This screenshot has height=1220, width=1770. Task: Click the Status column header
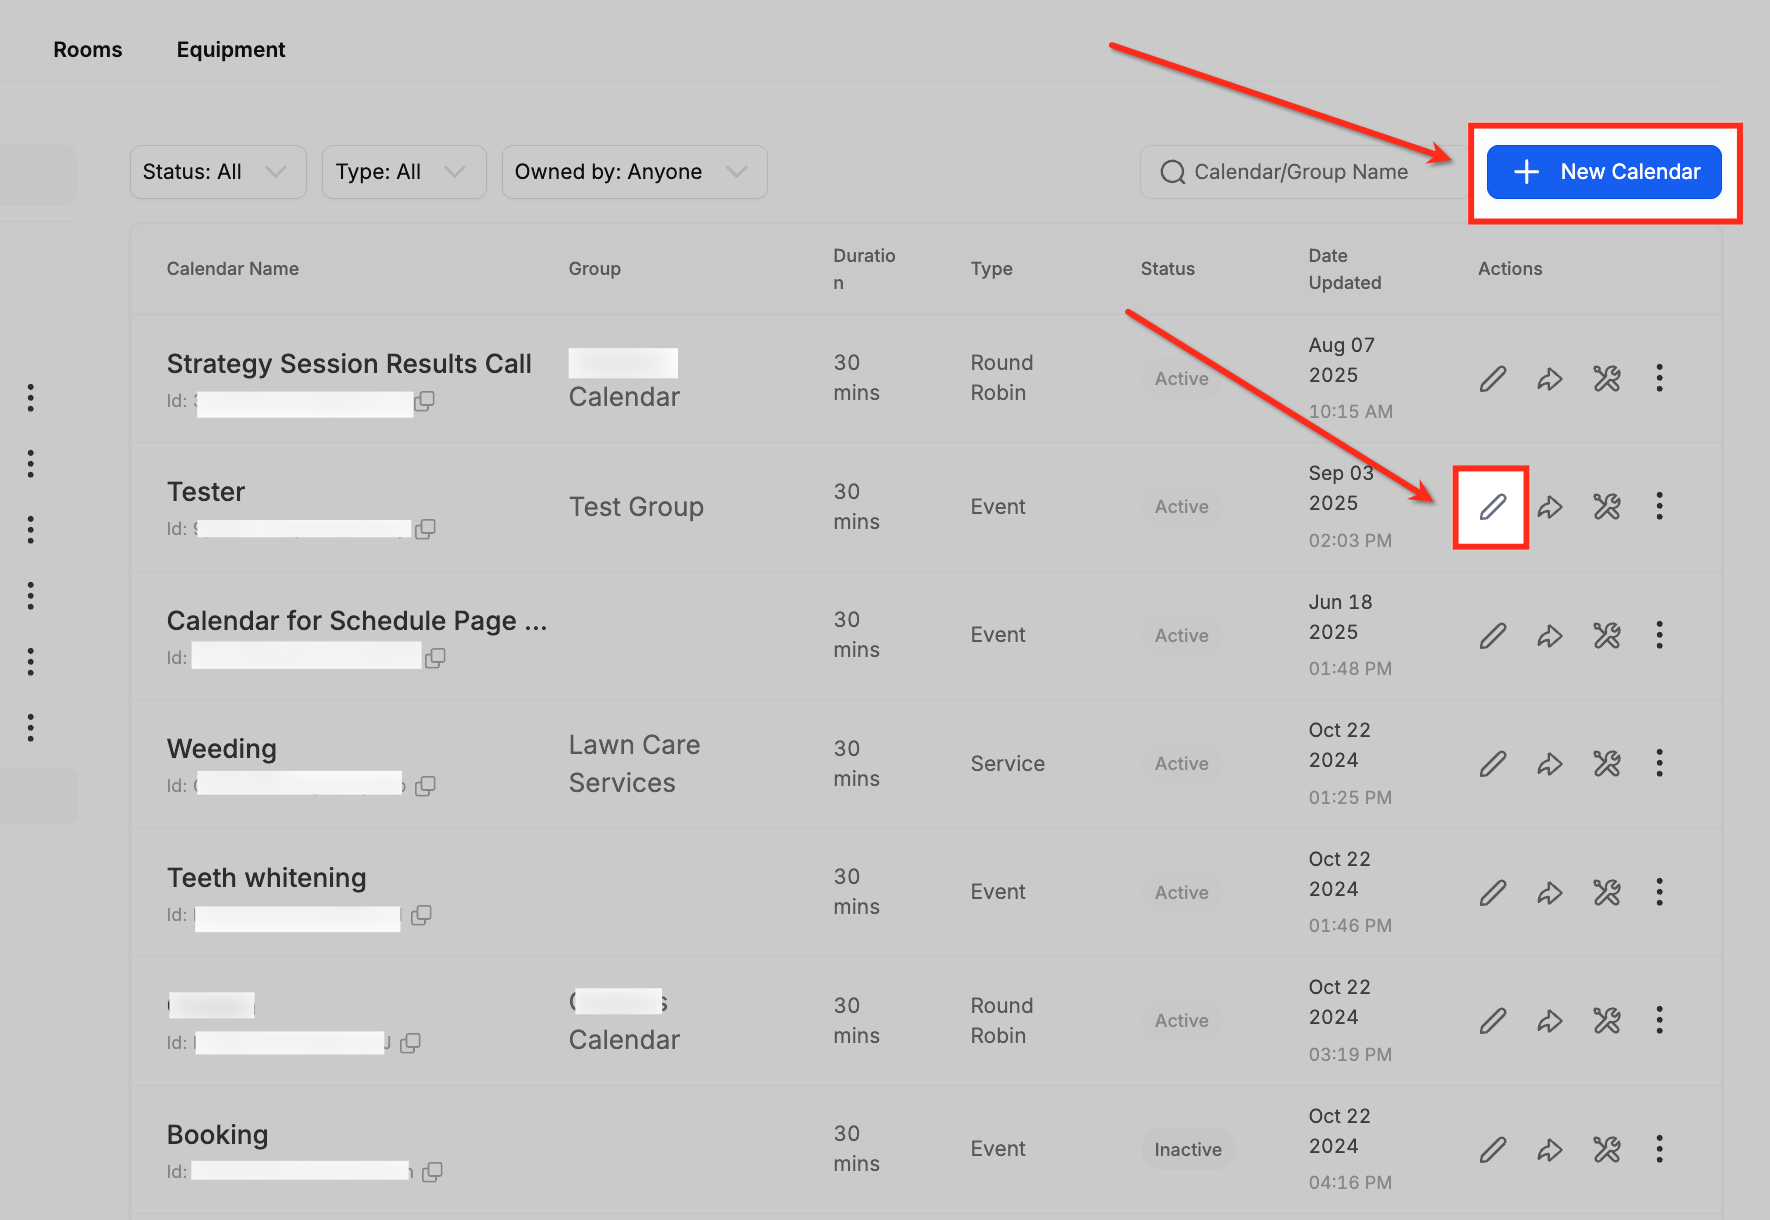point(1168,269)
